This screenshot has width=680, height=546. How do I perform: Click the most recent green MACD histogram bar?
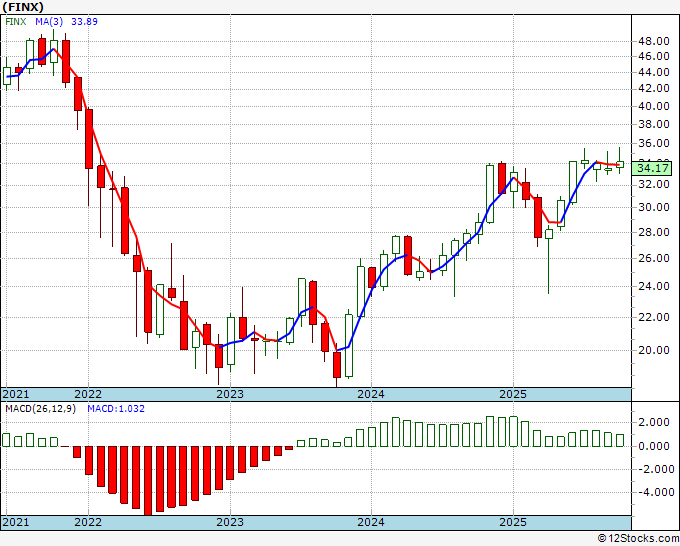pos(620,440)
